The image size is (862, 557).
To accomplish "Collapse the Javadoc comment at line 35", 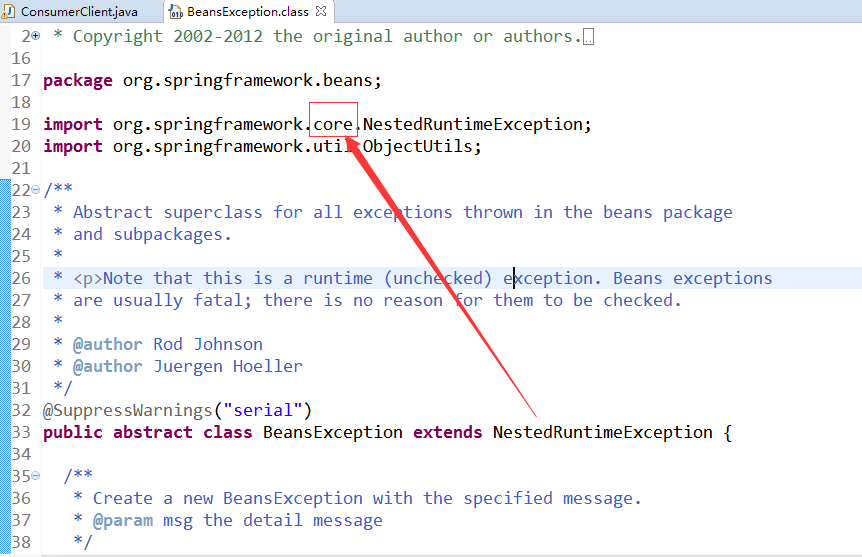I will 36,476.
